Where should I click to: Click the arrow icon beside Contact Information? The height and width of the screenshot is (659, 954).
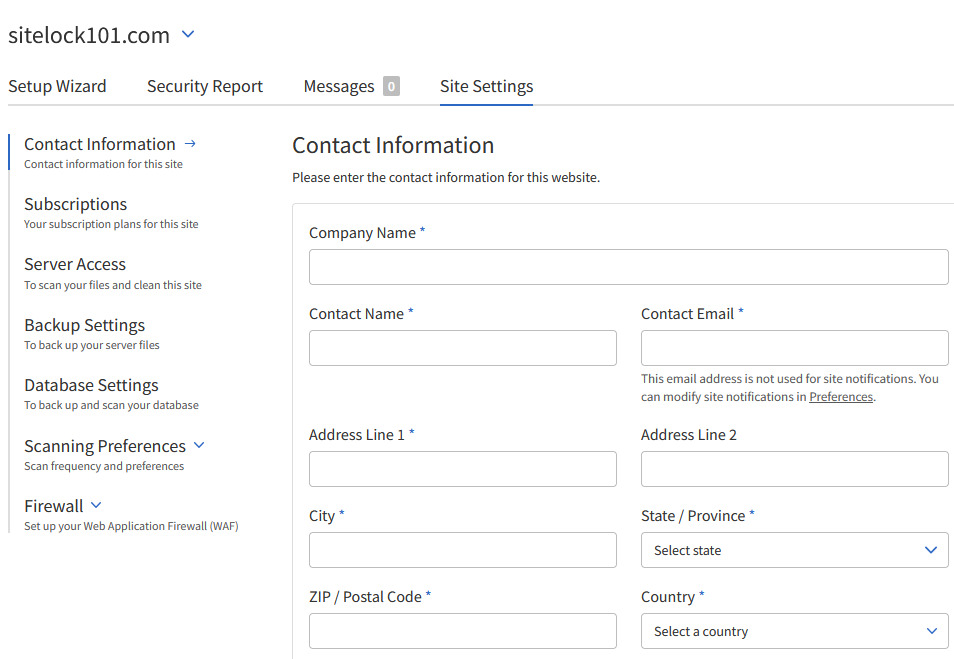pos(191,144)
